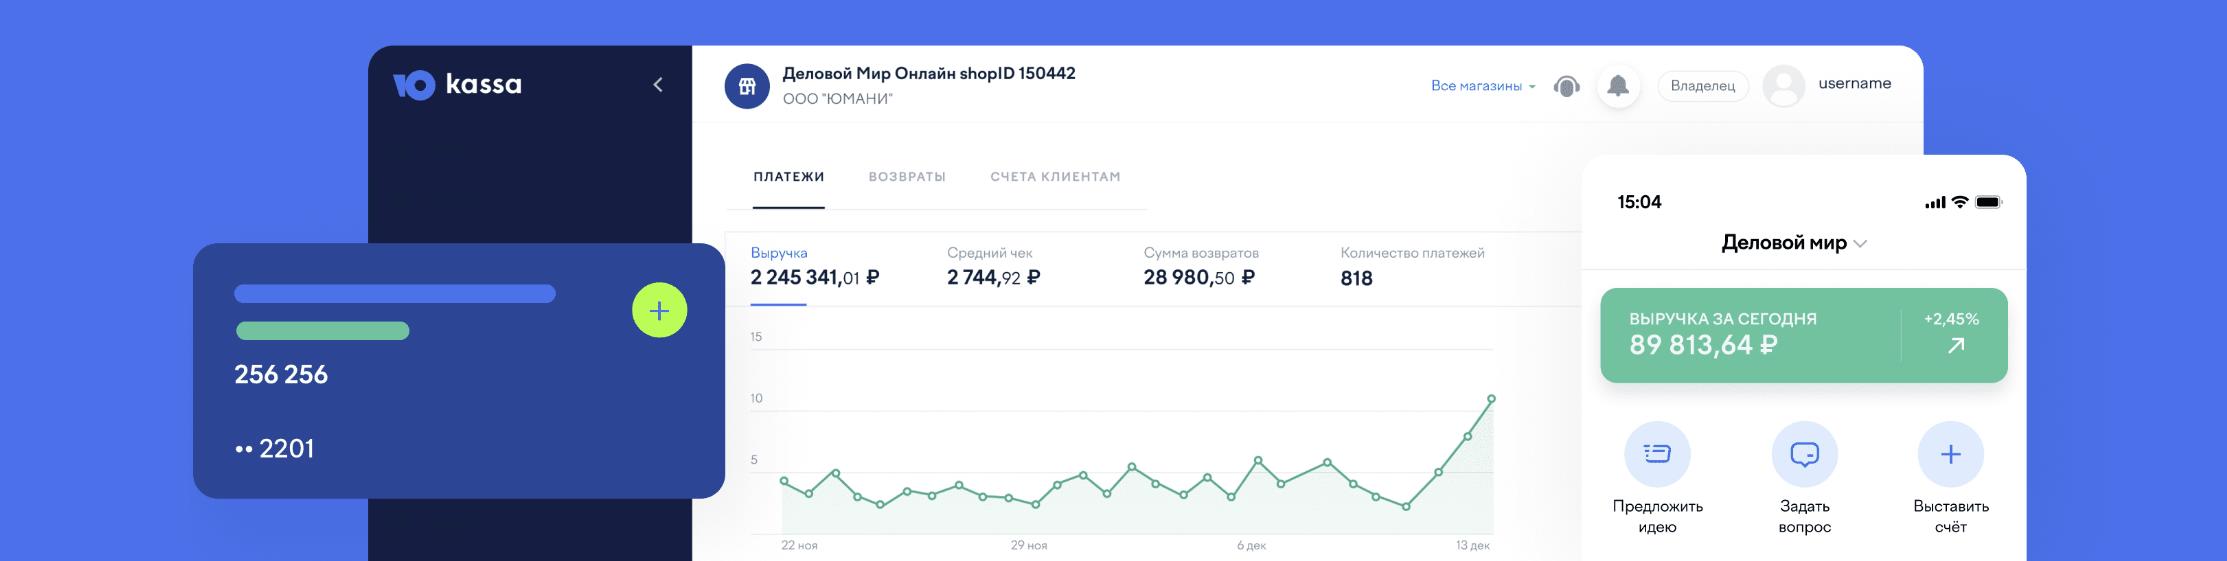Open the Все магазины dropdown
Screen dimensions: 2227x561
tap(1482, 86)
